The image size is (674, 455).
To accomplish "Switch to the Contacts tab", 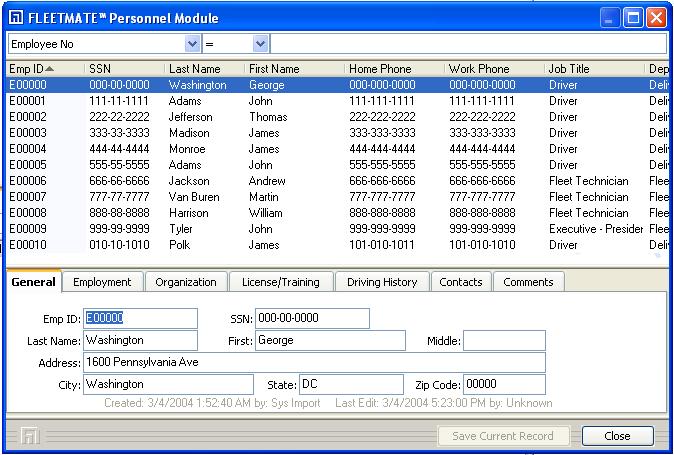I will [x=461, y=282].
